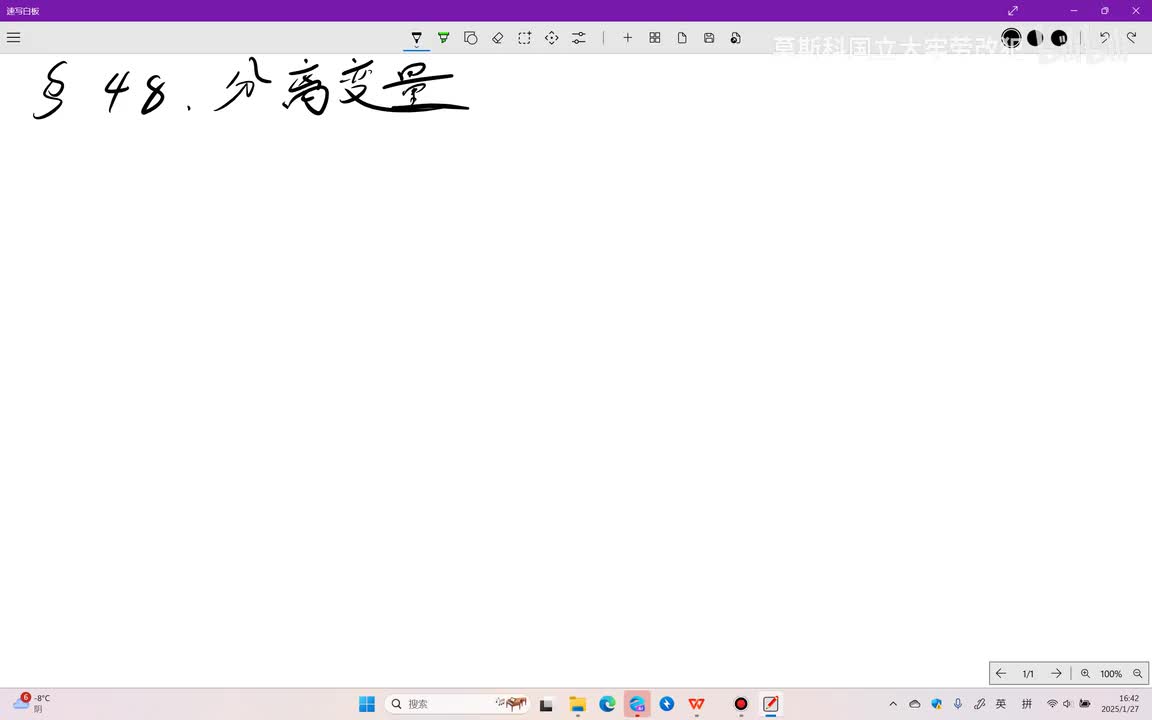This screenshot has height=720, width=1152.
Task: Go to the previous page
Action: pyautogui.click(x=1001, y=673)
